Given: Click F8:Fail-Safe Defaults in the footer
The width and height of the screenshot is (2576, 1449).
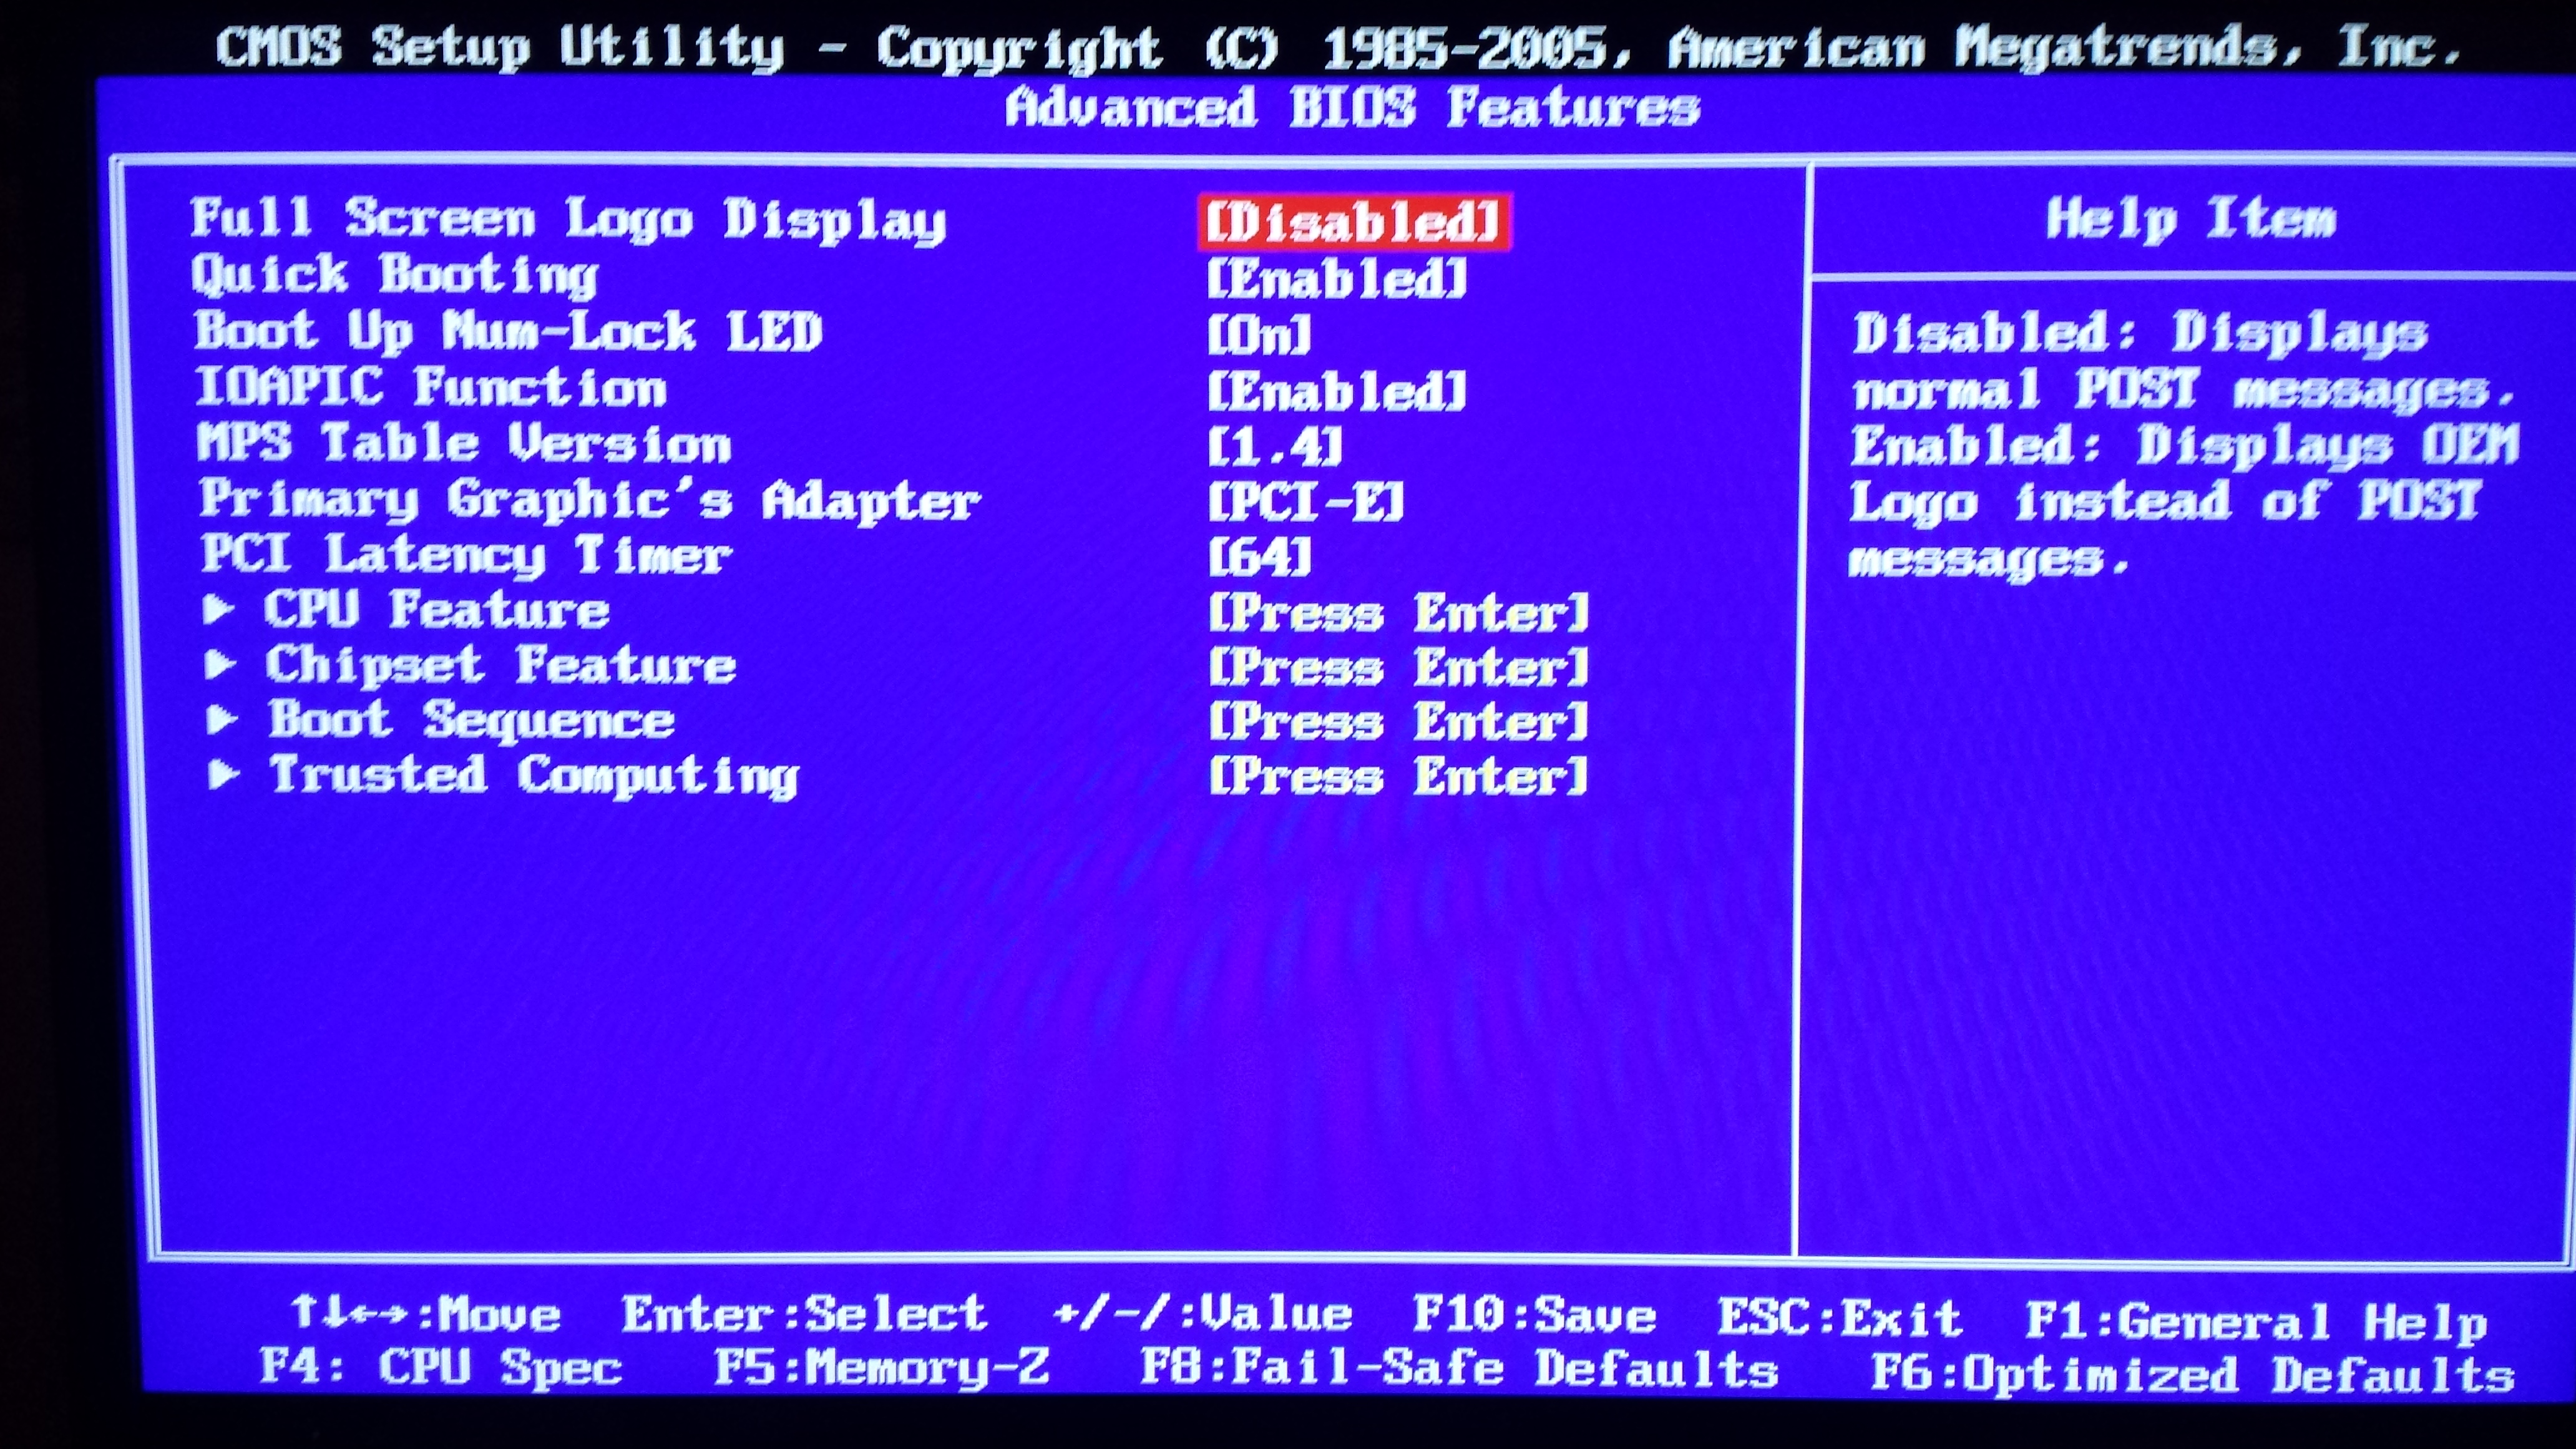Looking at the screenshot, I should [x=1459, y=1369].
